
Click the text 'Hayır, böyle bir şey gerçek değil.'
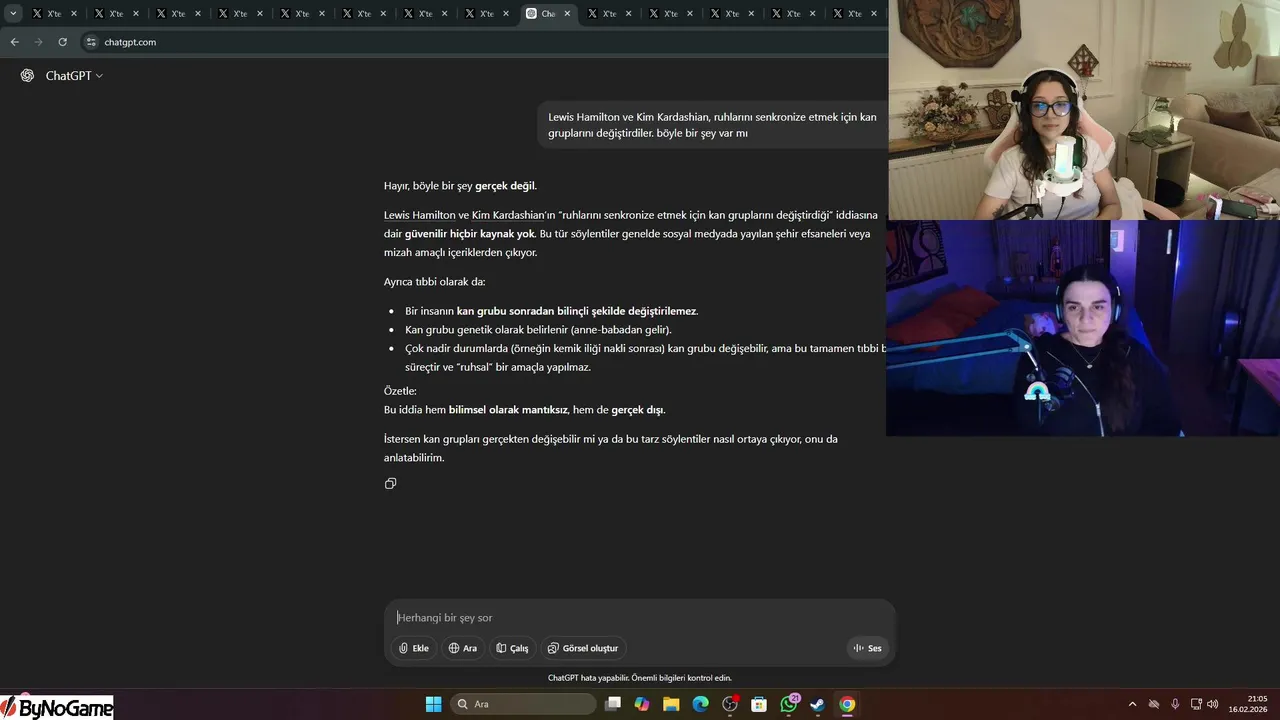(x=460, y=186)
